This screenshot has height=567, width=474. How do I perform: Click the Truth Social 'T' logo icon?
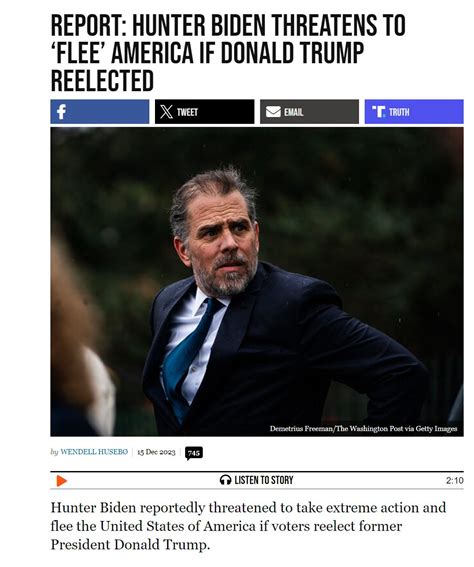pyautogui.click(x=379, y=112)
